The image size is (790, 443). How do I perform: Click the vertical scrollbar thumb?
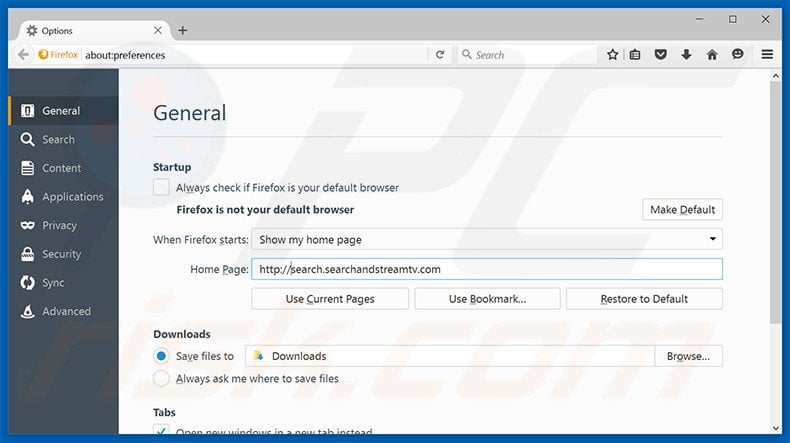(775, 203)
